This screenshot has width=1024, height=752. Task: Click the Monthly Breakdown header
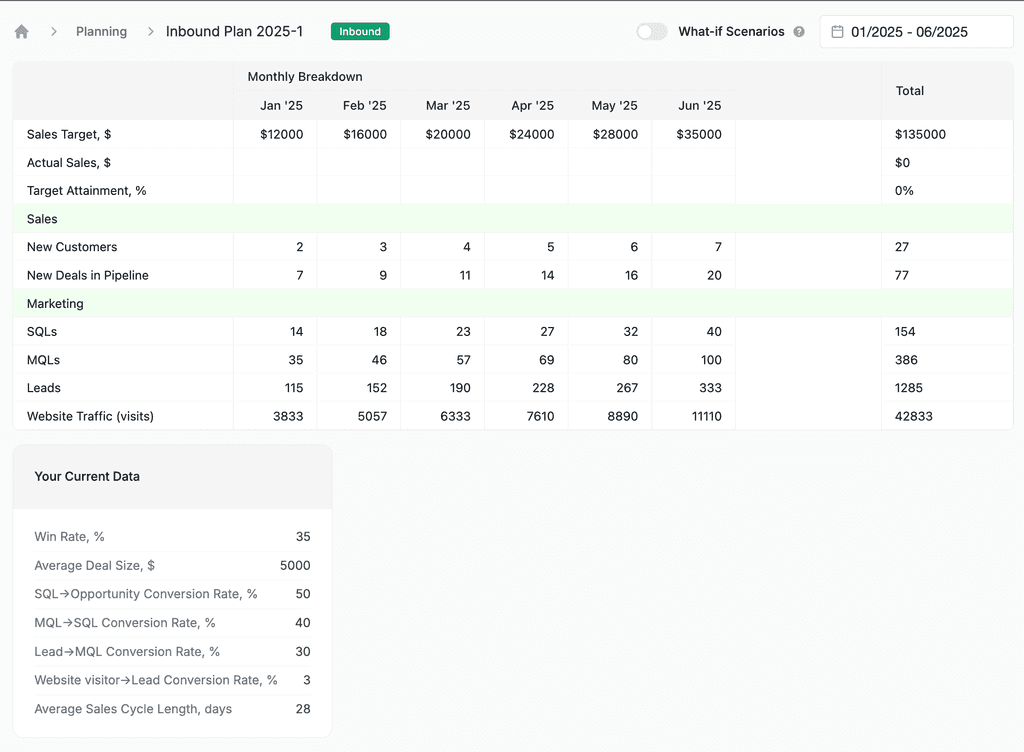304,76
